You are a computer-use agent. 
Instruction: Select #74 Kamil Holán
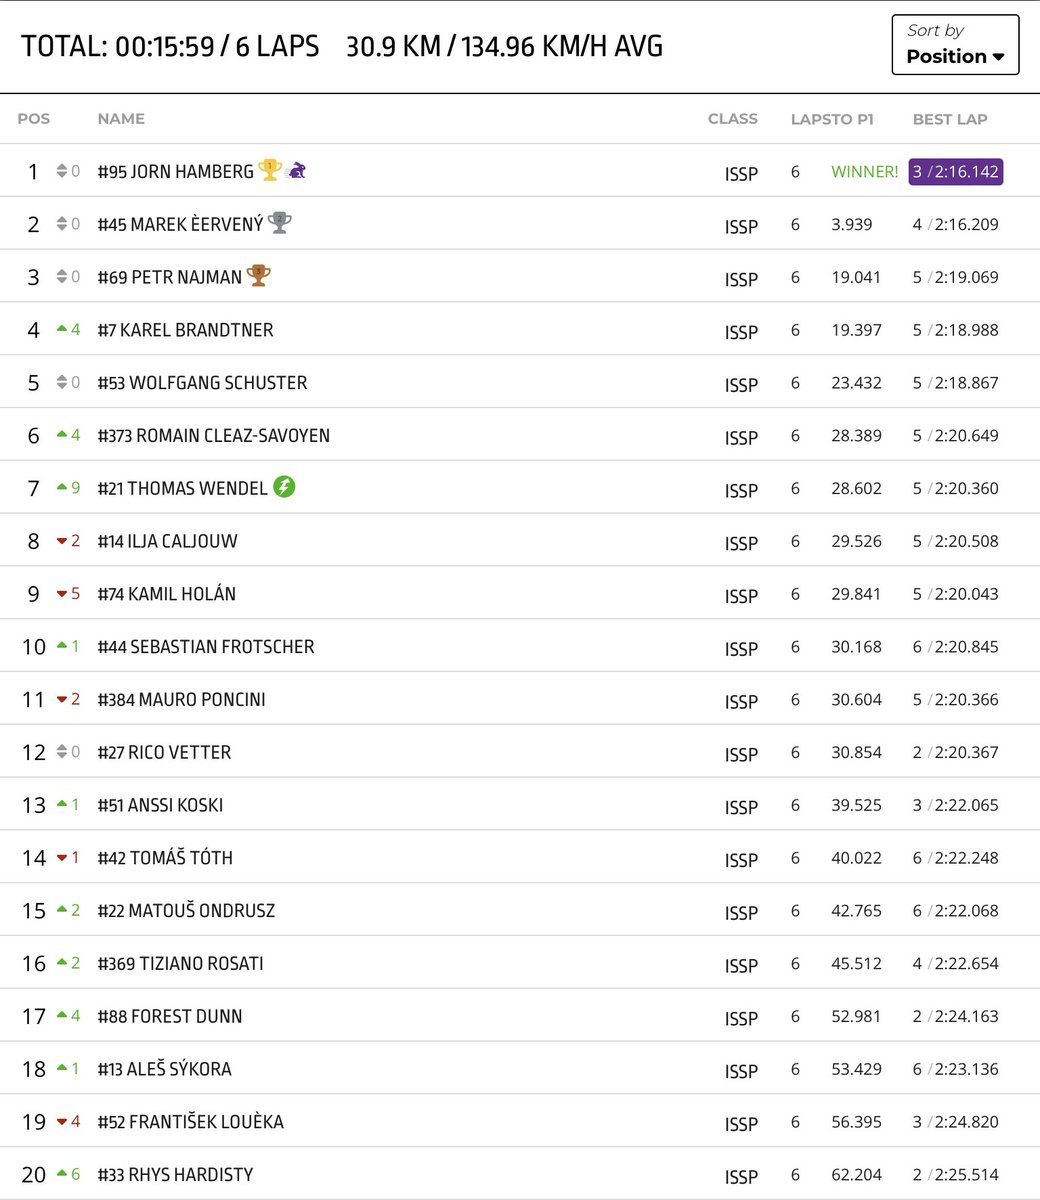[x=166, y=594]
